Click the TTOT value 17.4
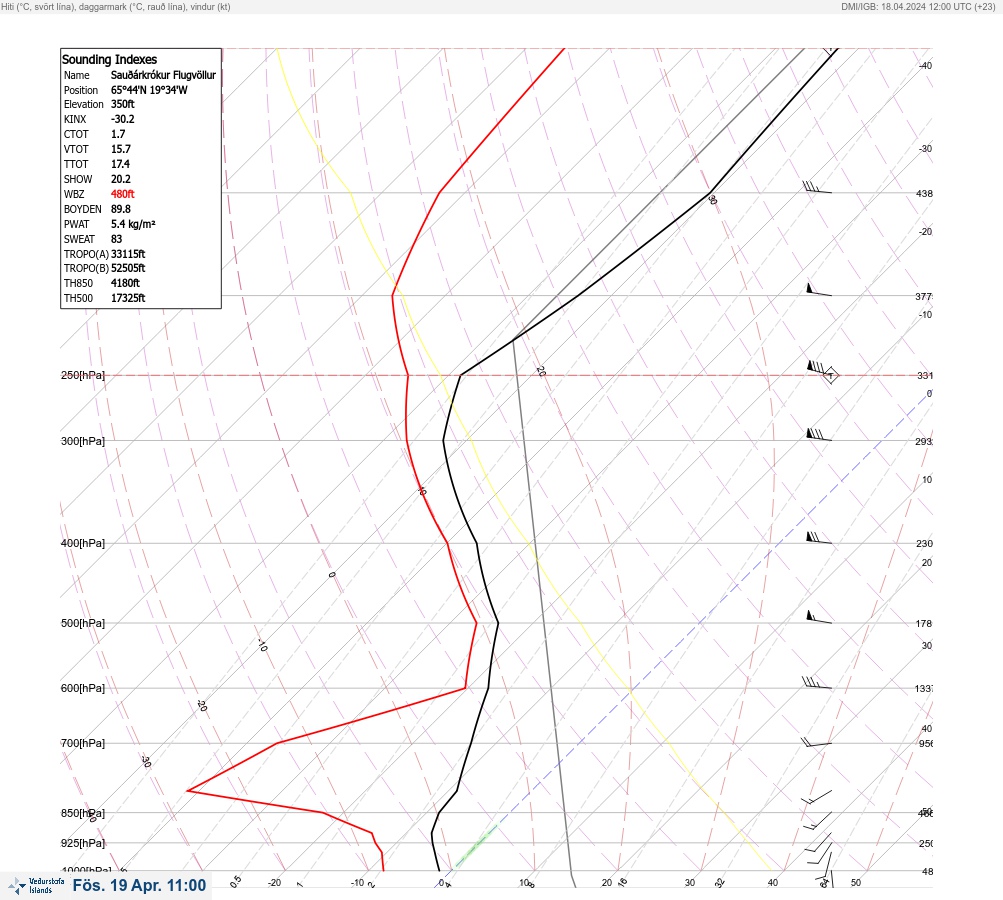 (120, 164)
